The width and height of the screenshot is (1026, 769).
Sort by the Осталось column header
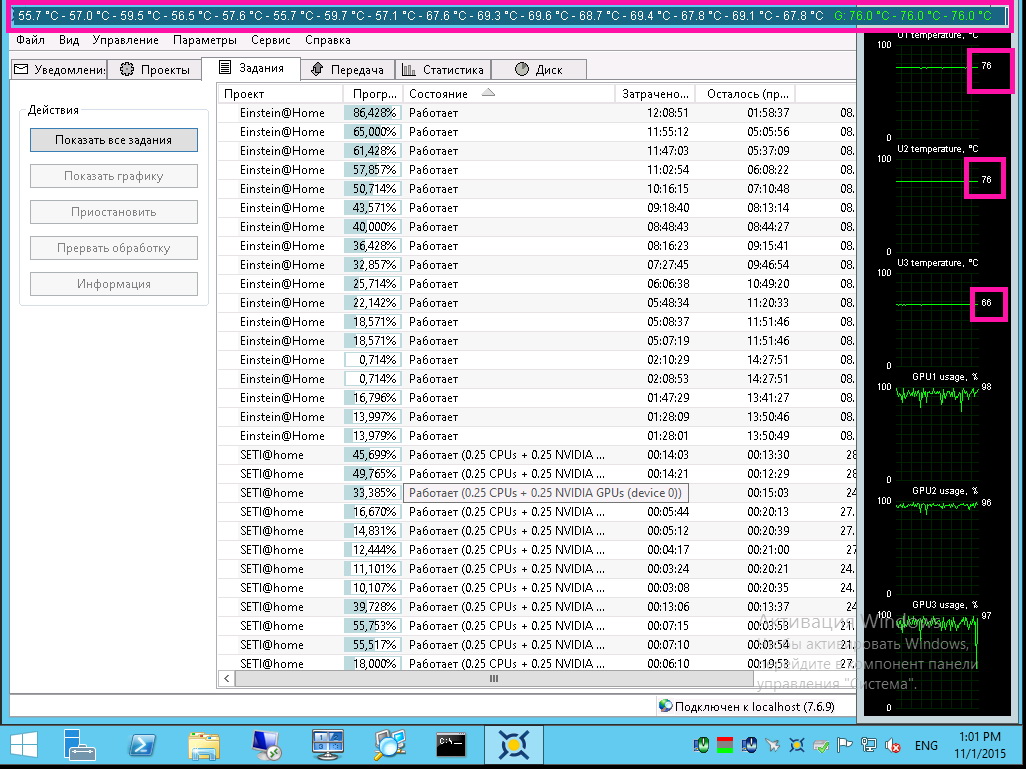click(x=745, y=94)
